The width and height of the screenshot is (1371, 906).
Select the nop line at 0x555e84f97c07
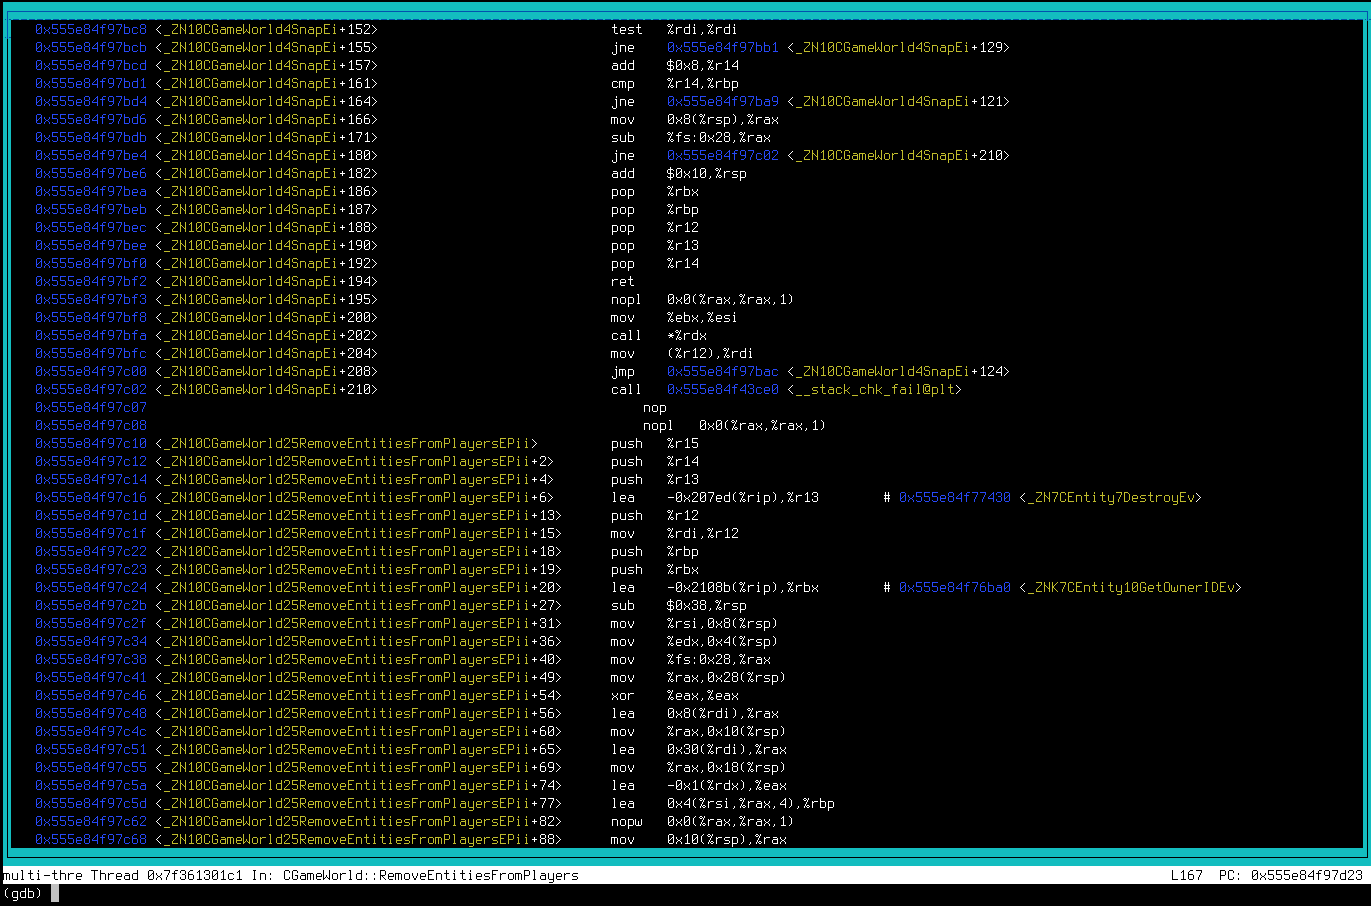pyautogui.click(x=654, y=407)
